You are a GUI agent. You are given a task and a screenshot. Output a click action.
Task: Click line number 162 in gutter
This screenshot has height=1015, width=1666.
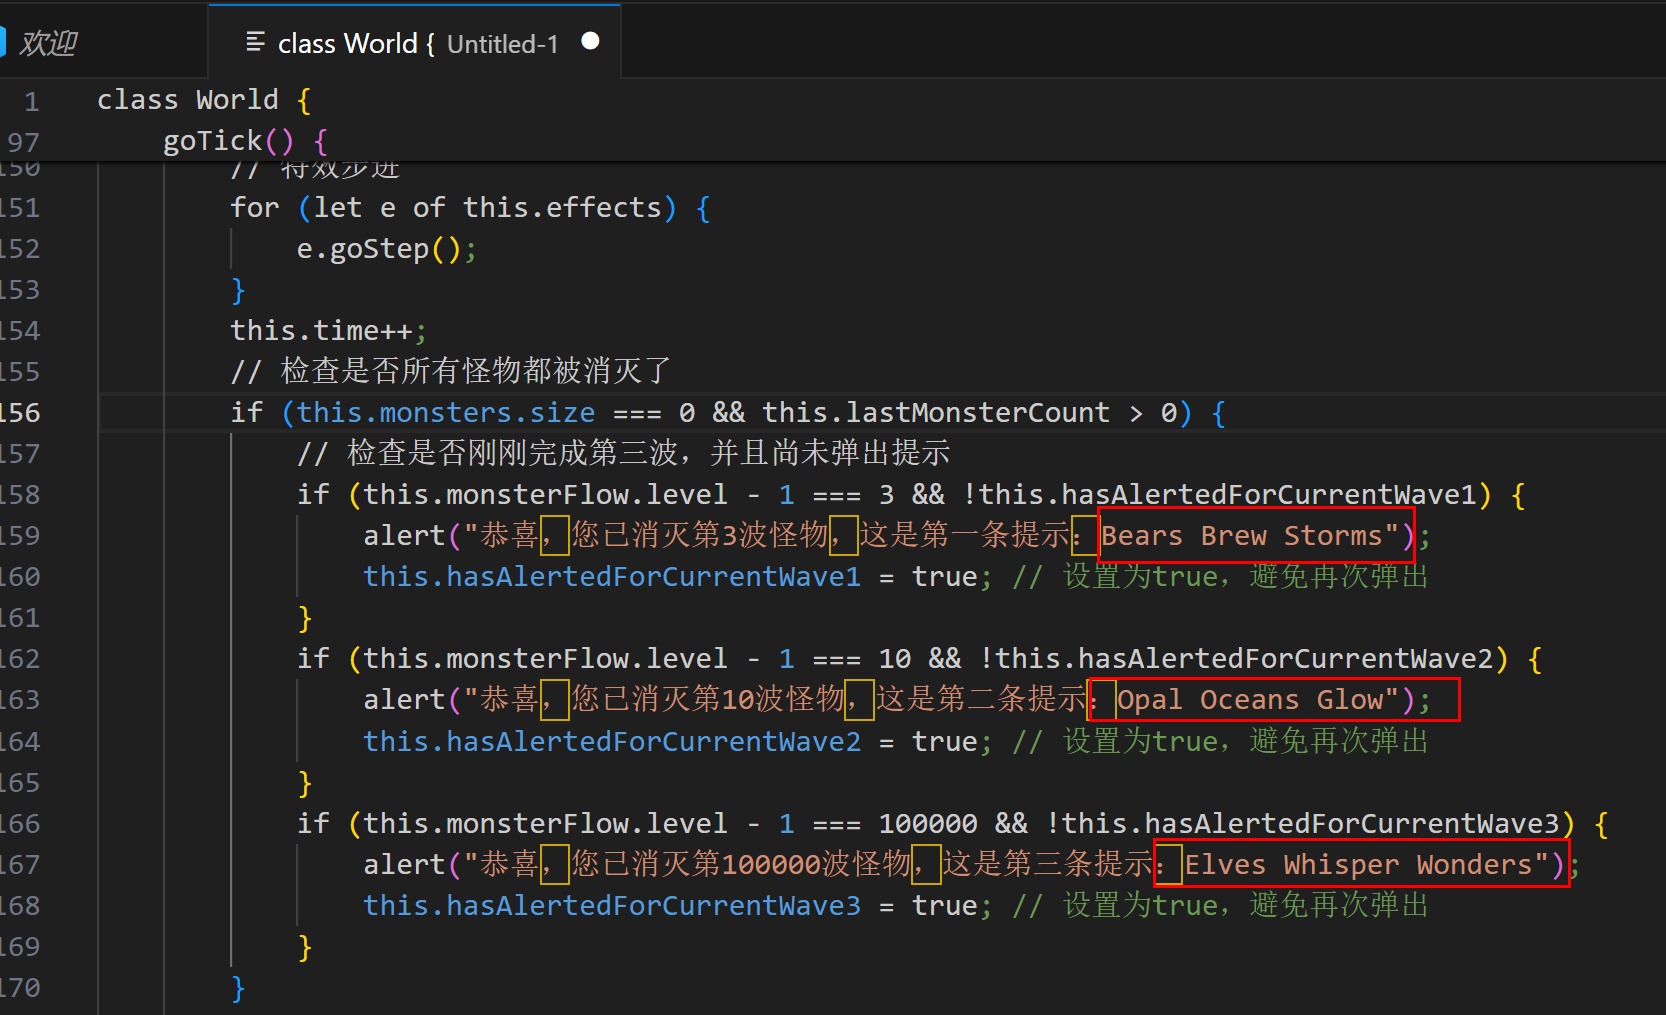click(x=20, y=659)
